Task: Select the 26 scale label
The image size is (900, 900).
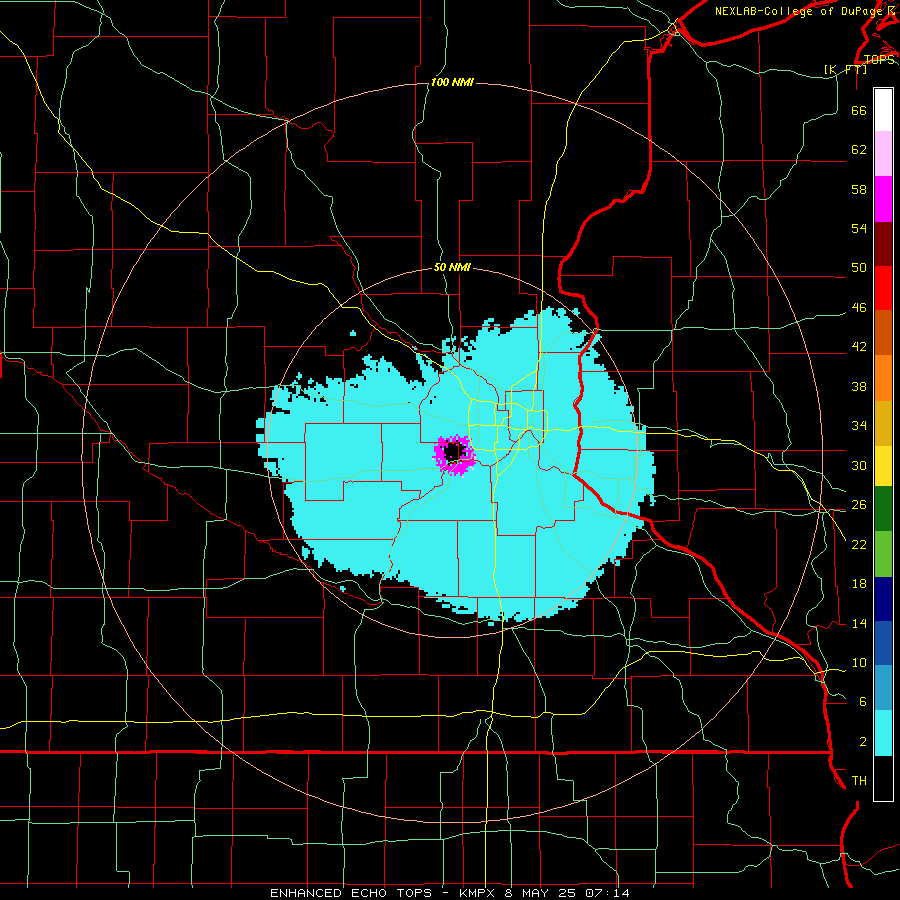Action: [859, 505]
